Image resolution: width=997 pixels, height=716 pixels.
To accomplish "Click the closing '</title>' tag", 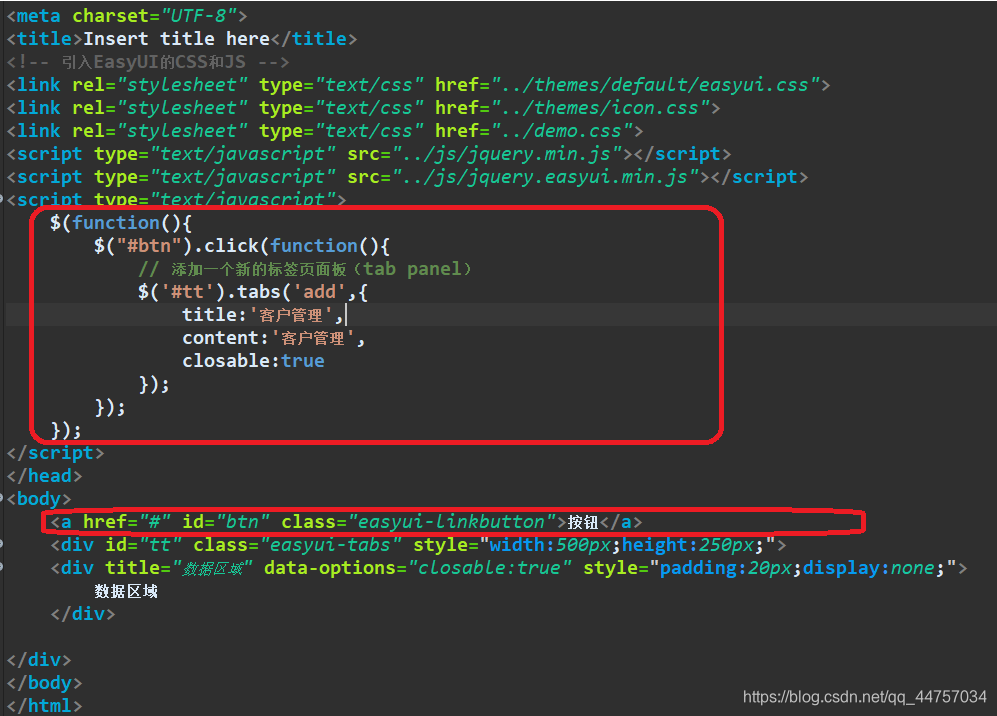I will coord(314,39).
